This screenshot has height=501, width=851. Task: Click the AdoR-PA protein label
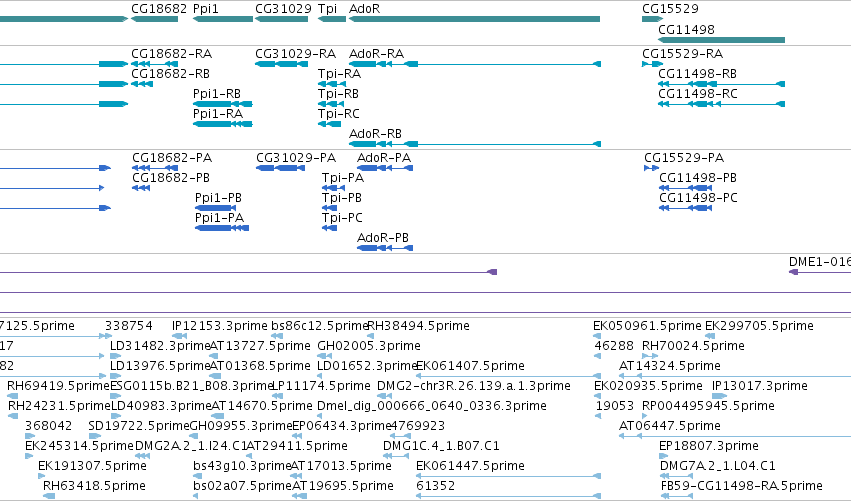point(384,158)
